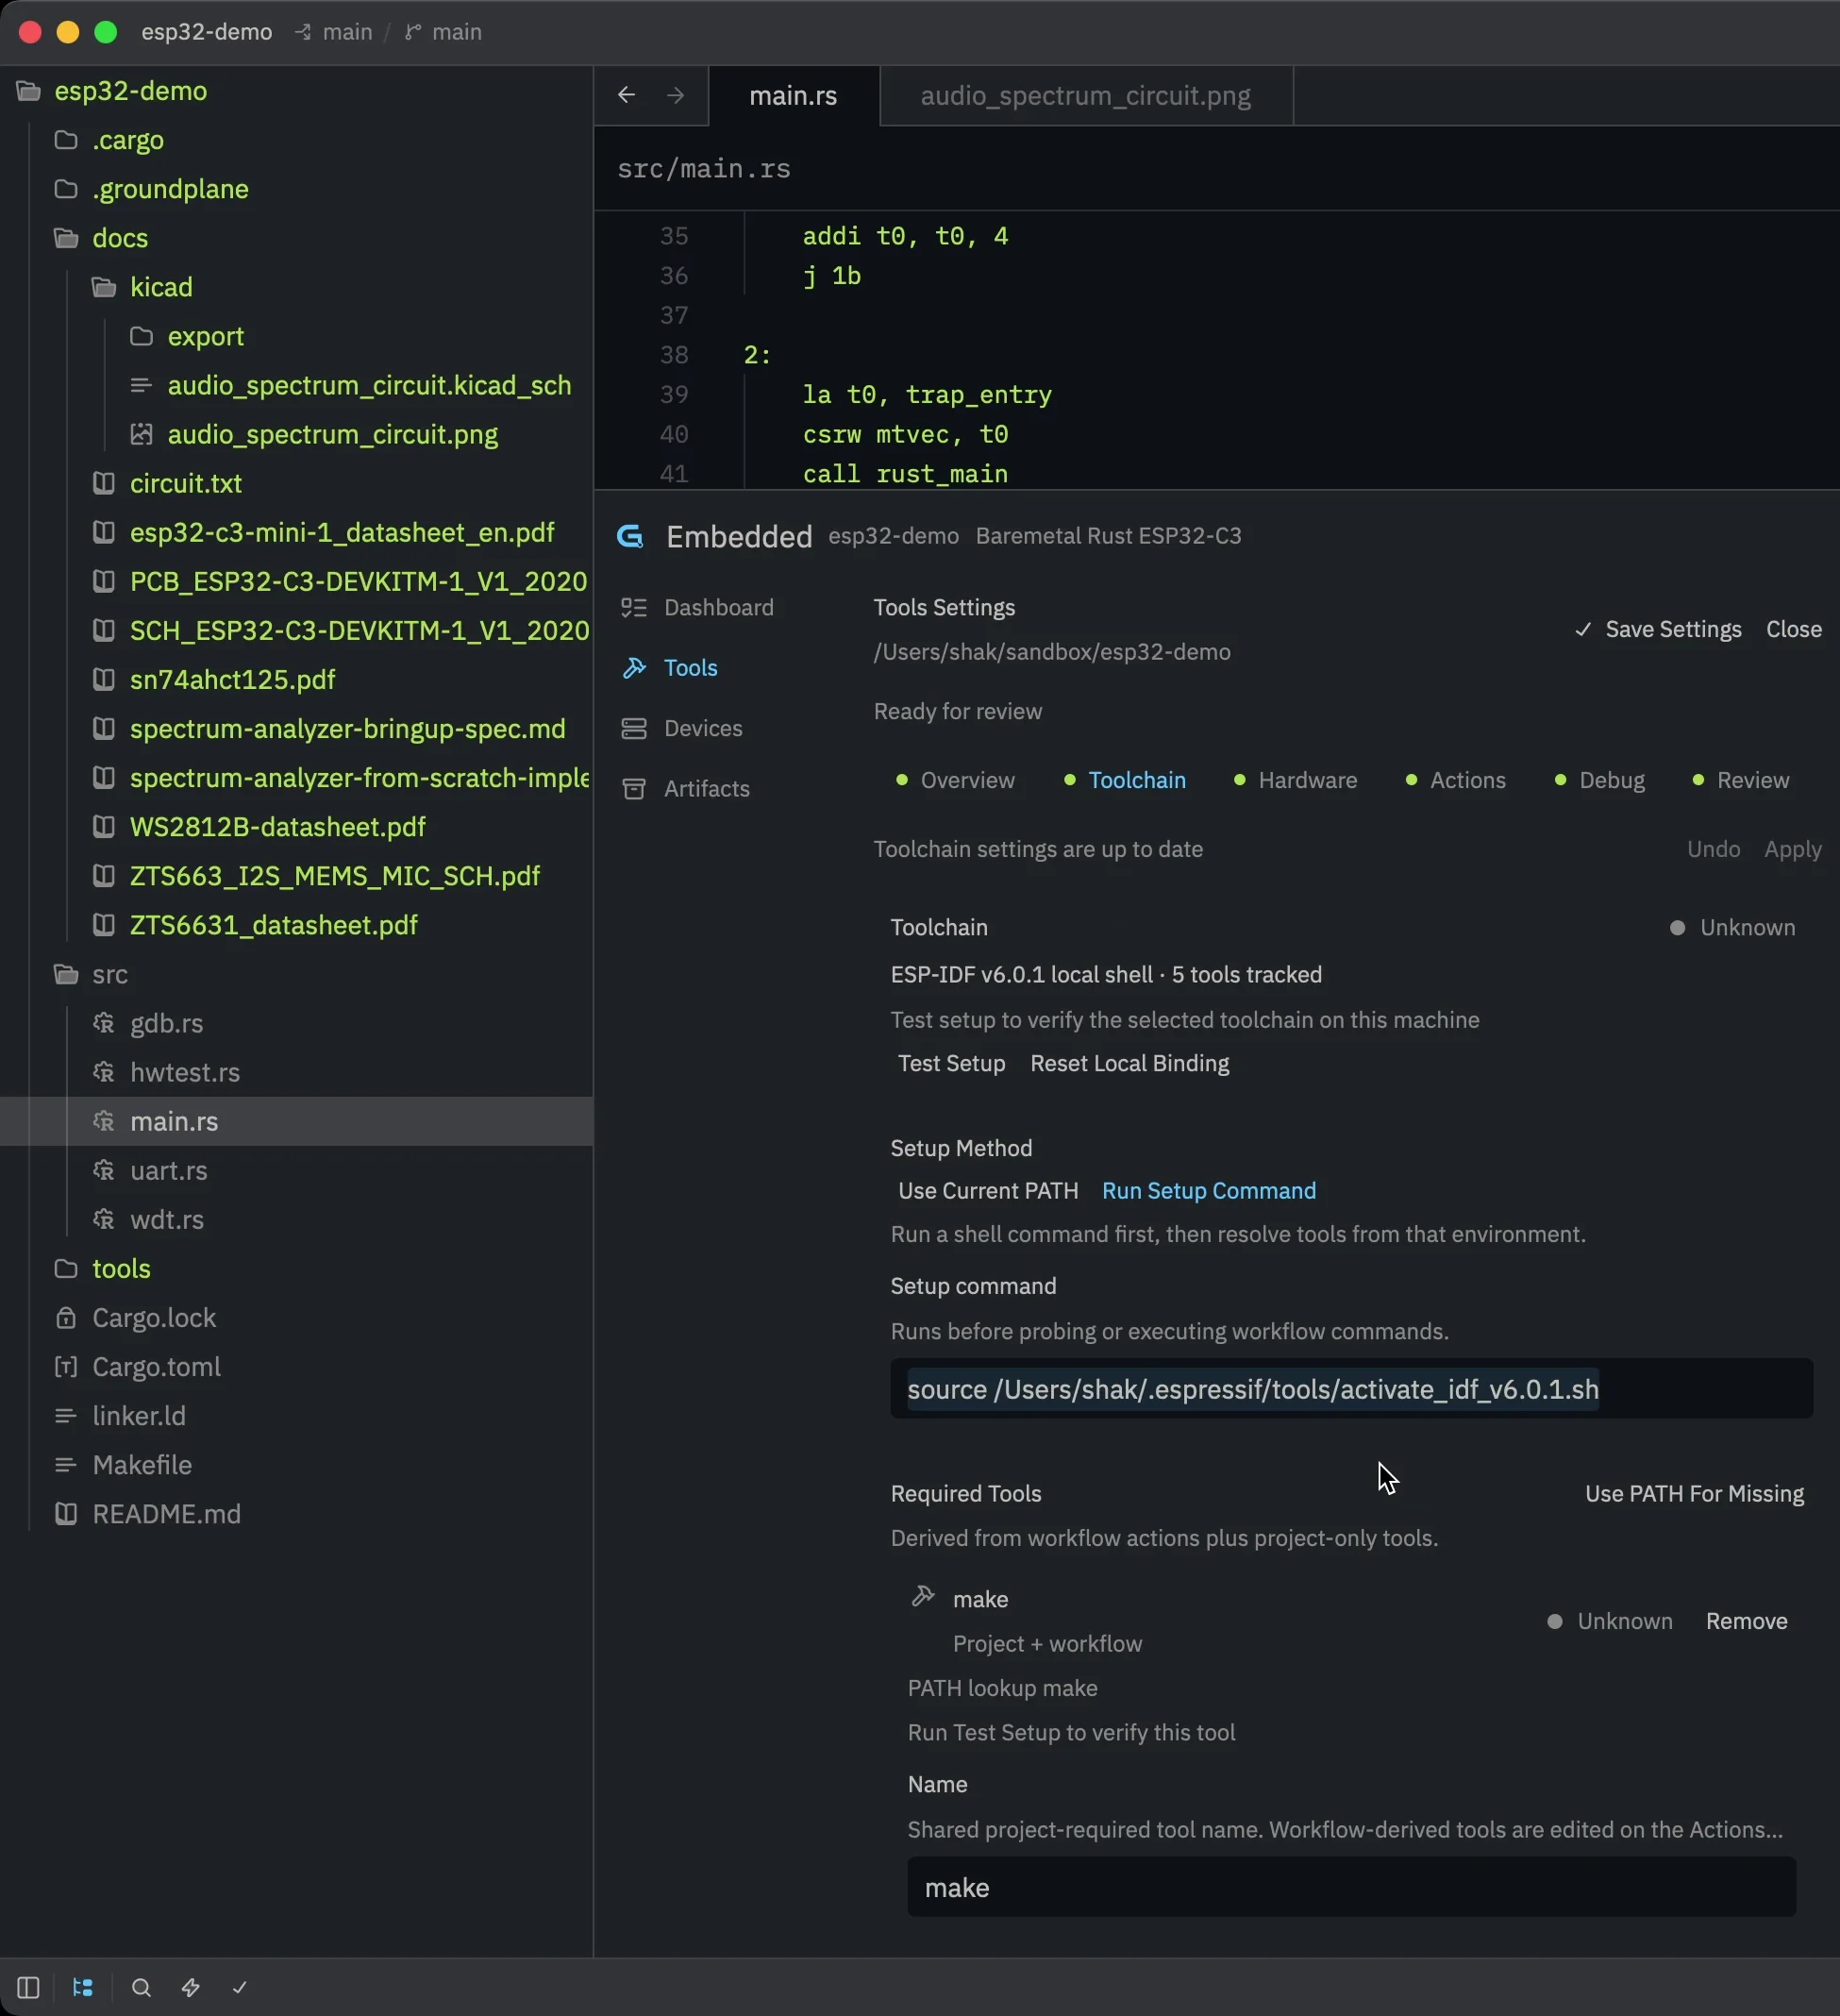Click the toml icon beside Cargo.toml
This screenshot has width=1840, height=2016.
66,1366
